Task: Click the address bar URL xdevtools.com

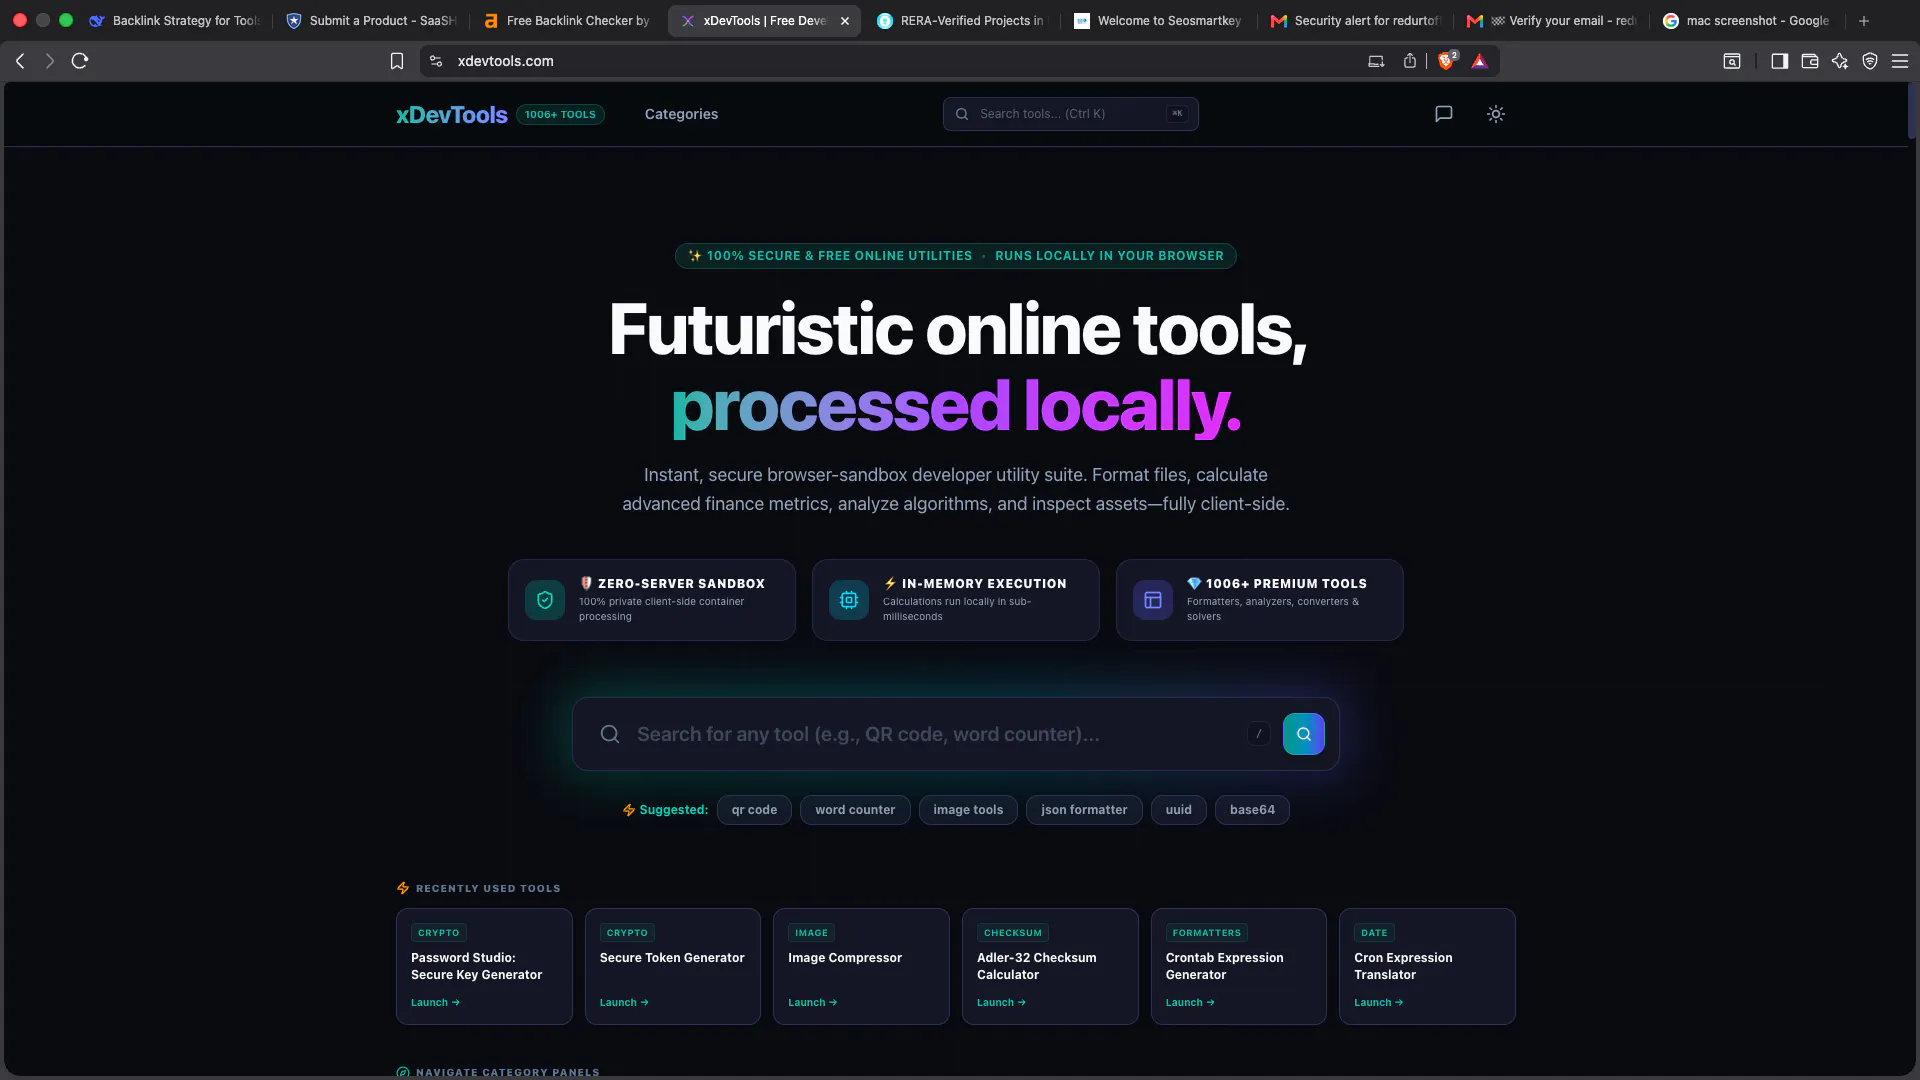Action: coord(505,61)
